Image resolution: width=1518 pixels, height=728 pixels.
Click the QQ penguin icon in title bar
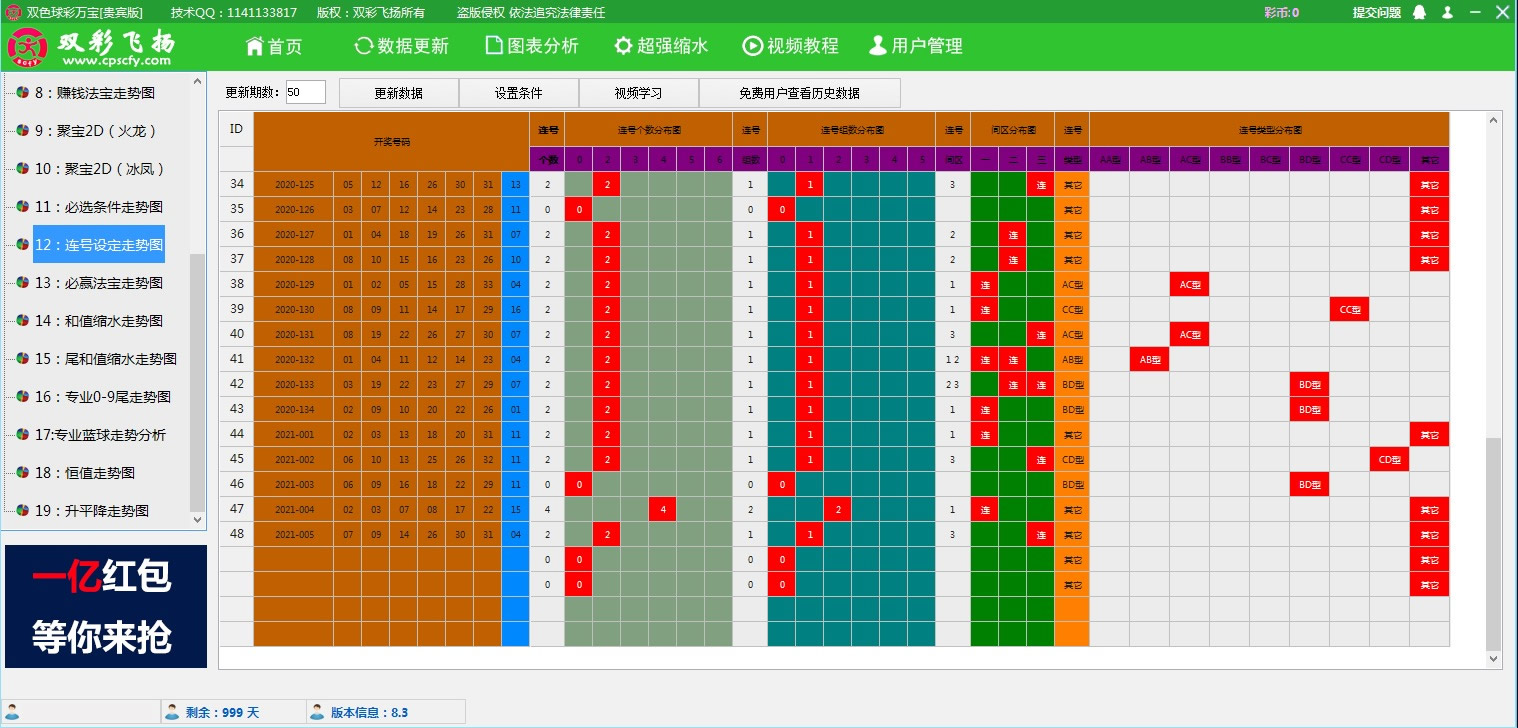pos(1419,13)
